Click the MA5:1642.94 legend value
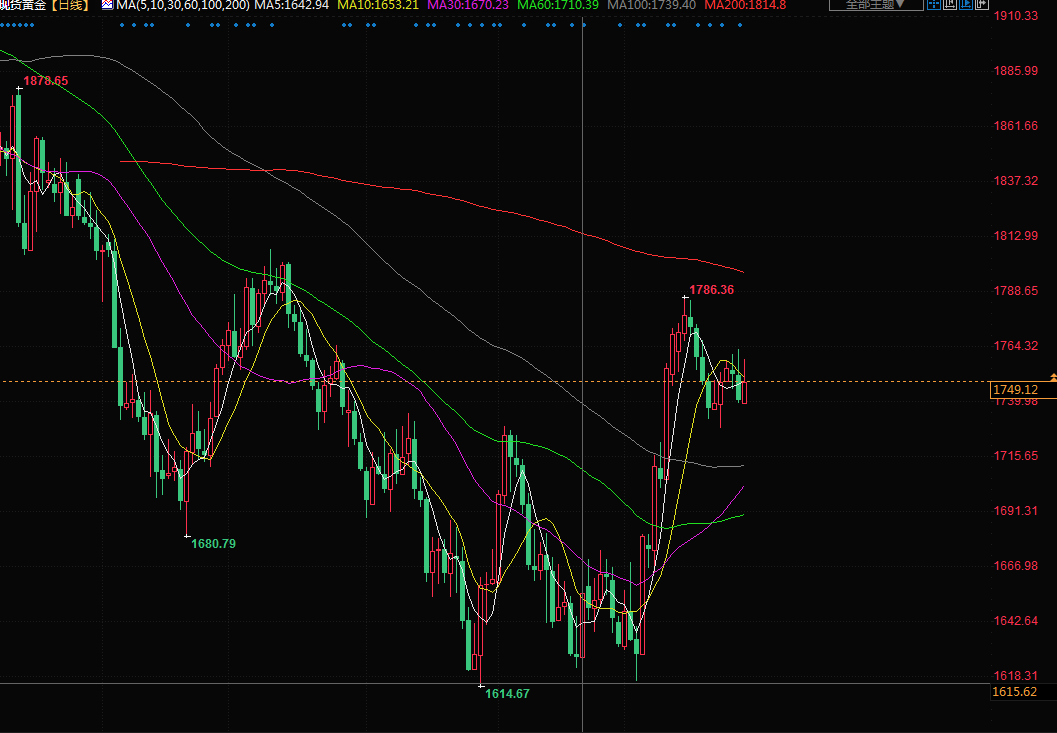This screenshot has width=1057, height=733. click(291, 5)
